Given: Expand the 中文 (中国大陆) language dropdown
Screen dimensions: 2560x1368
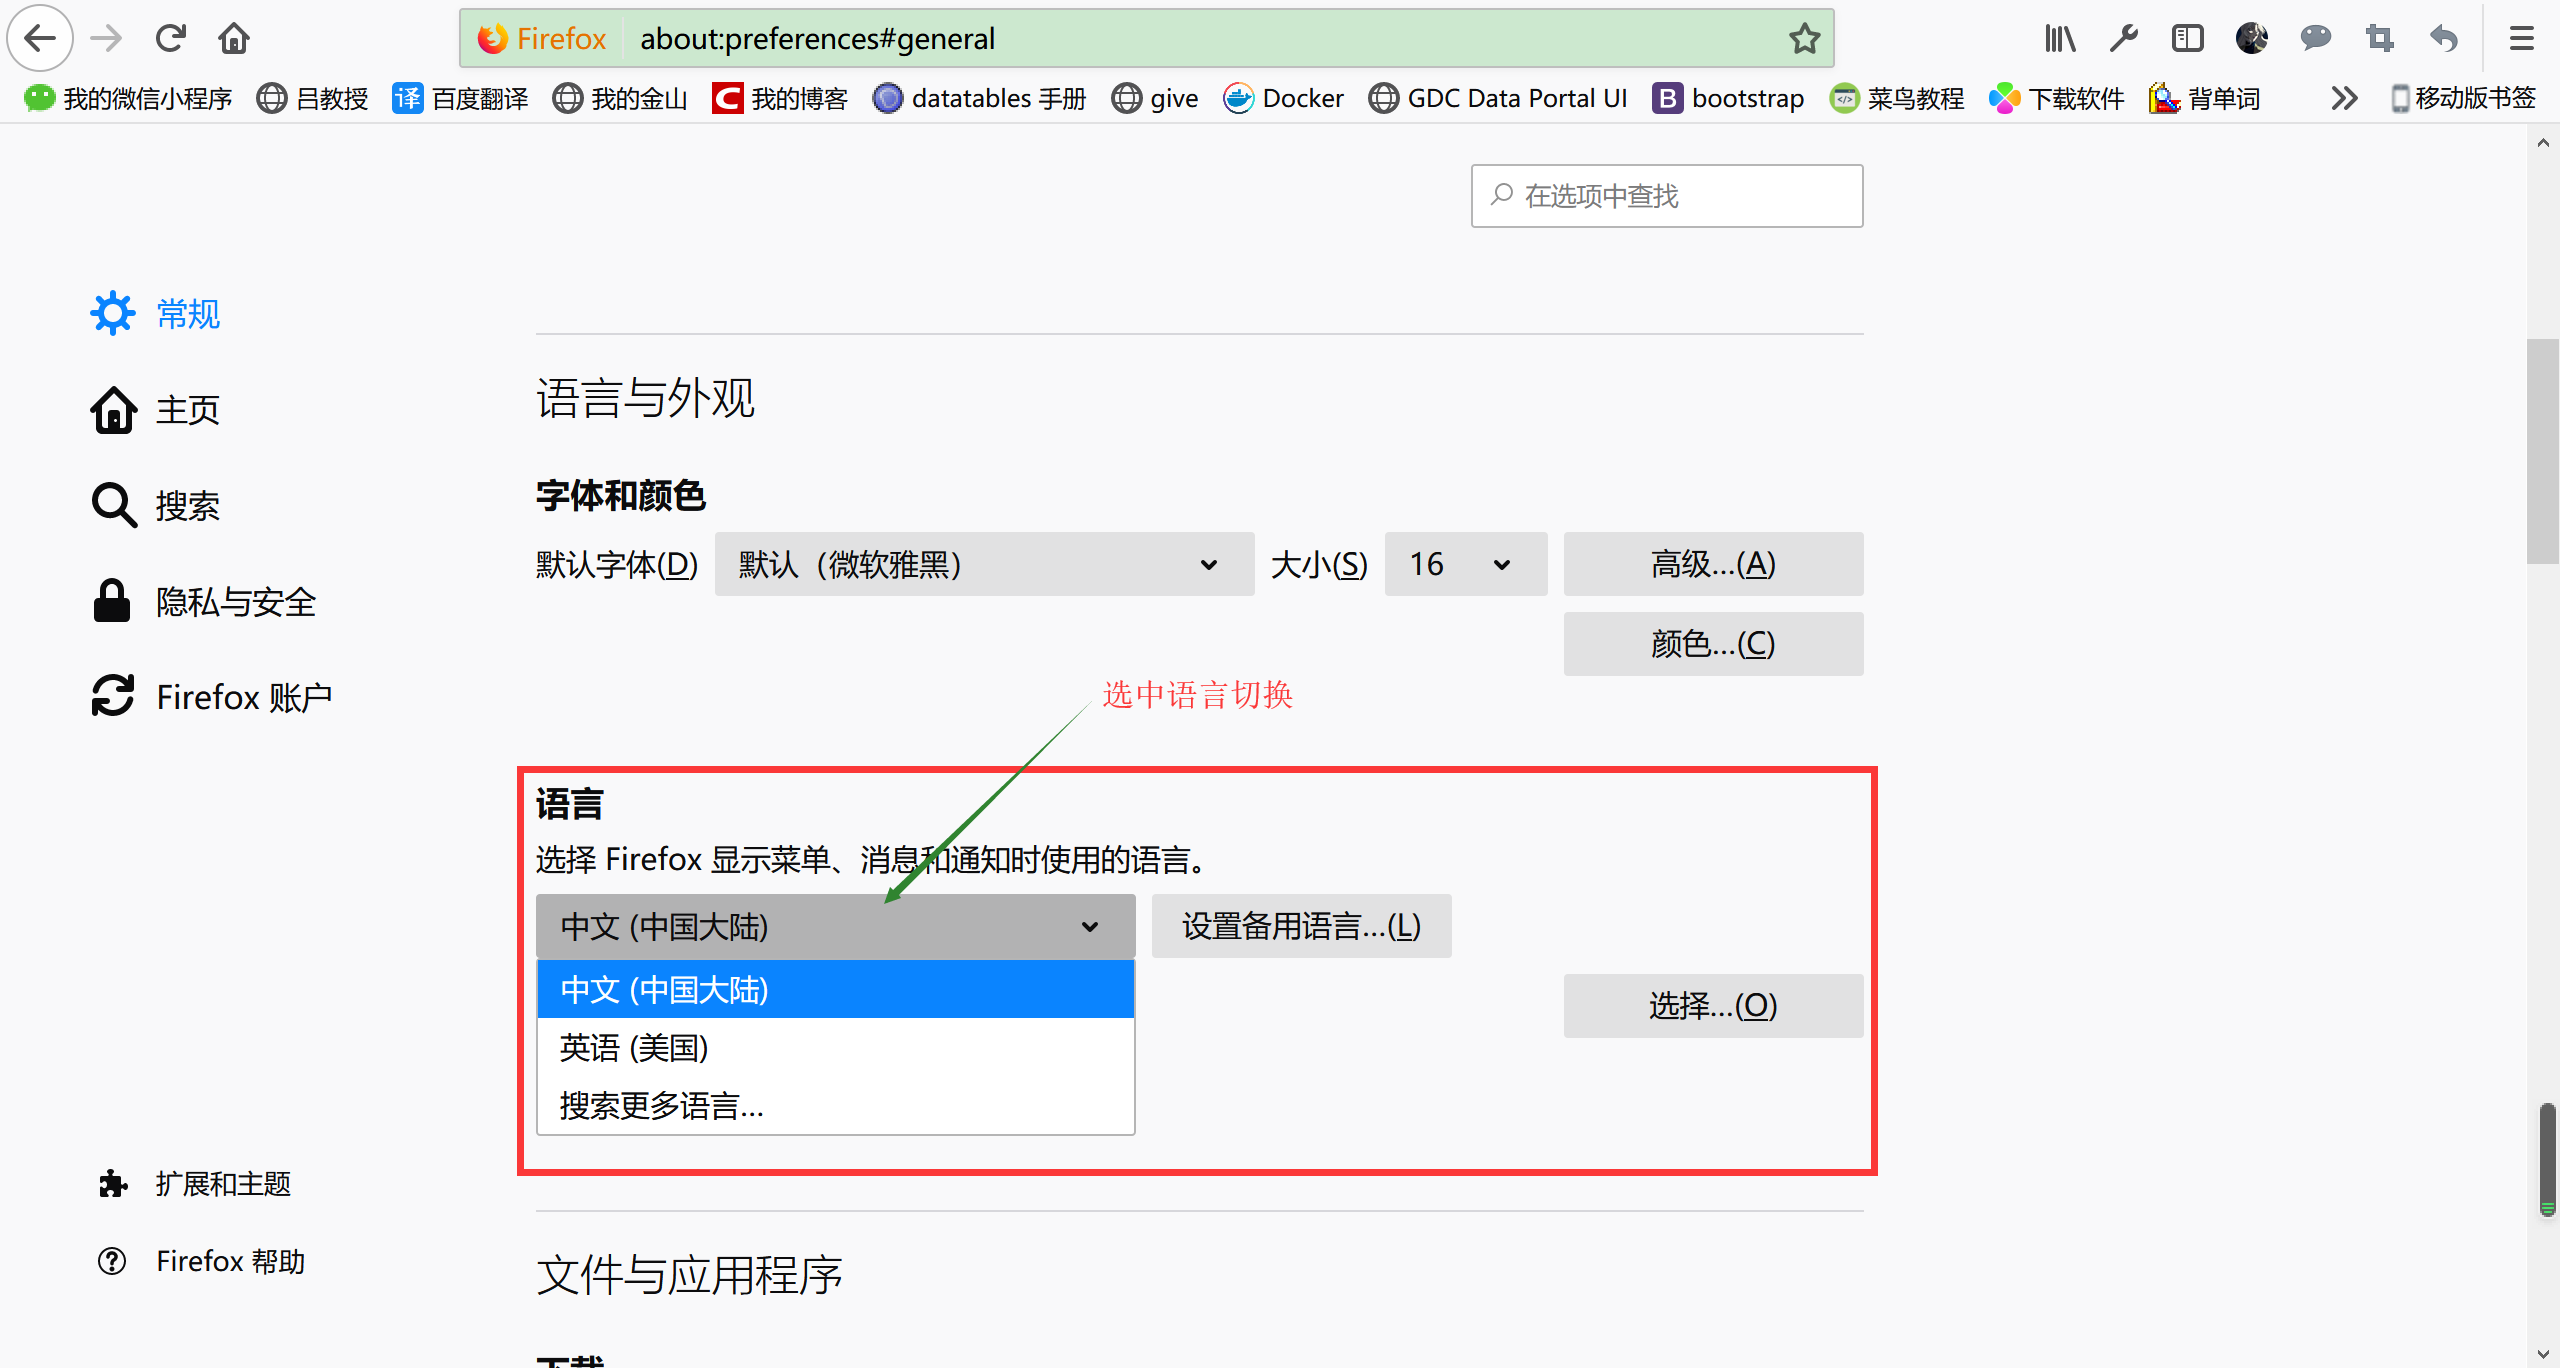Looking at the screenshot, I should click(x=835, y=926).
